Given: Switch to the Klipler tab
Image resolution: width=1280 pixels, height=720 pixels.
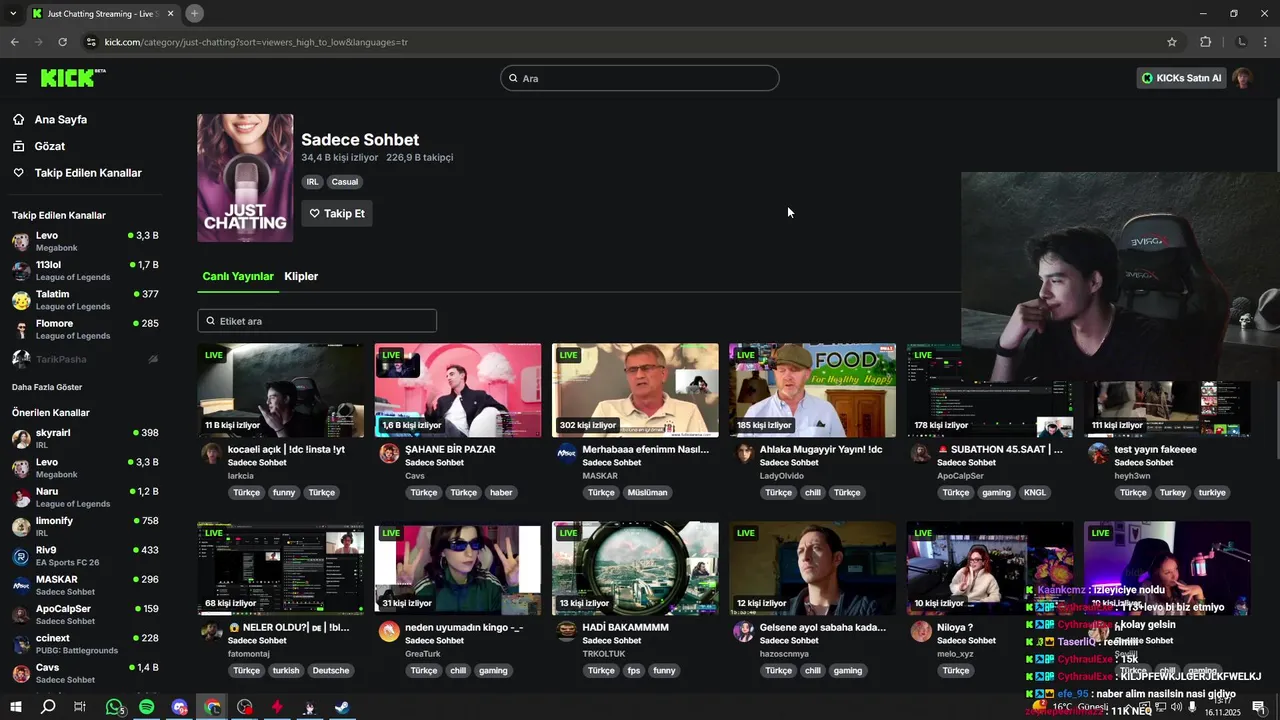Looking at the screenshot, I should tap(301, 276).
